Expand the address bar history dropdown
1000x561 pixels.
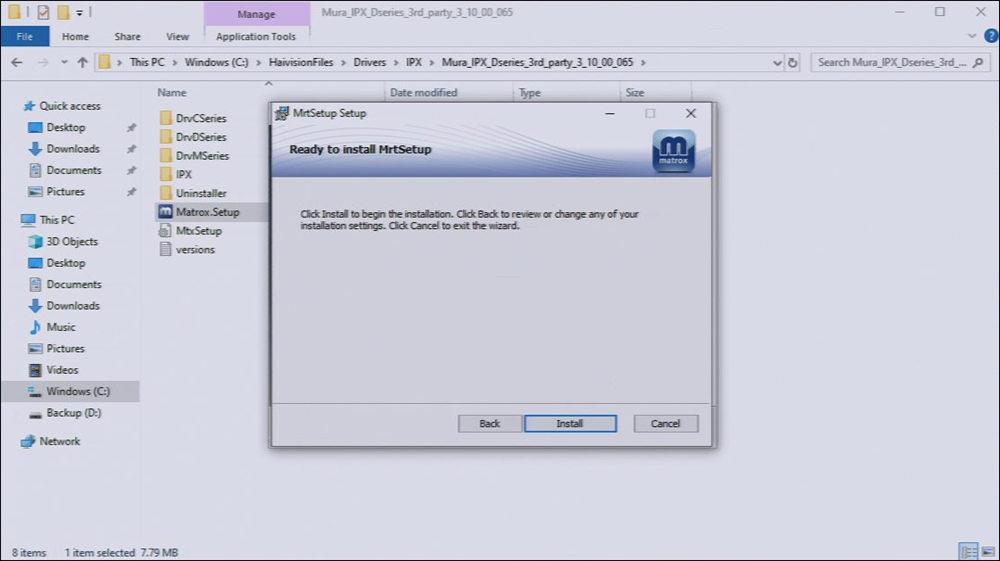pos(776,62)
